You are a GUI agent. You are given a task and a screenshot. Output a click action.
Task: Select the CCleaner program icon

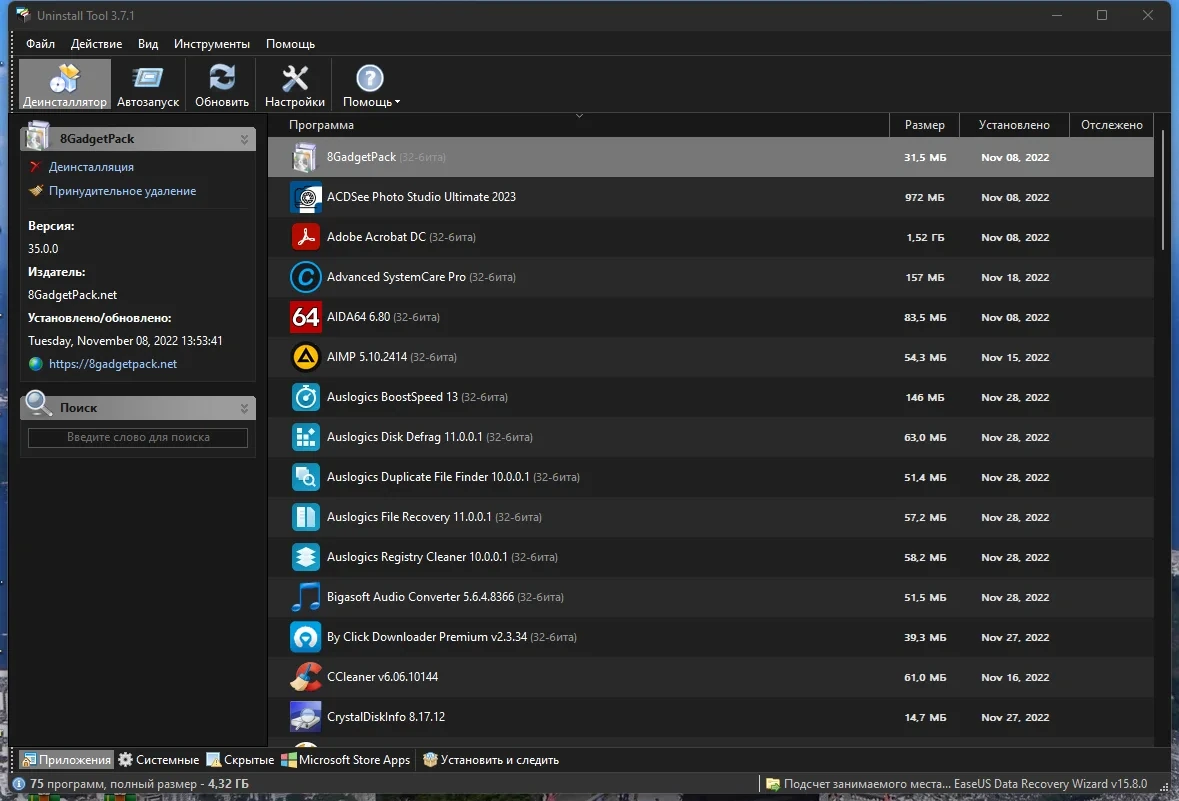305,677
